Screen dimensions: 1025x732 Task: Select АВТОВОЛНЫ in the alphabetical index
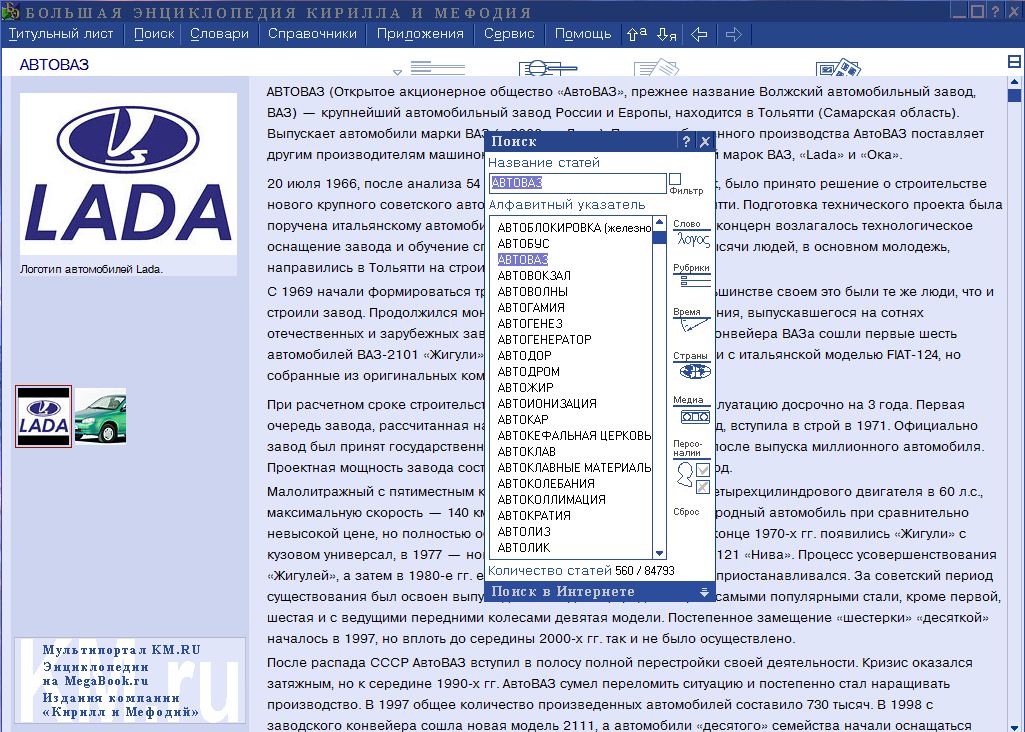click(x=533, y=291)
